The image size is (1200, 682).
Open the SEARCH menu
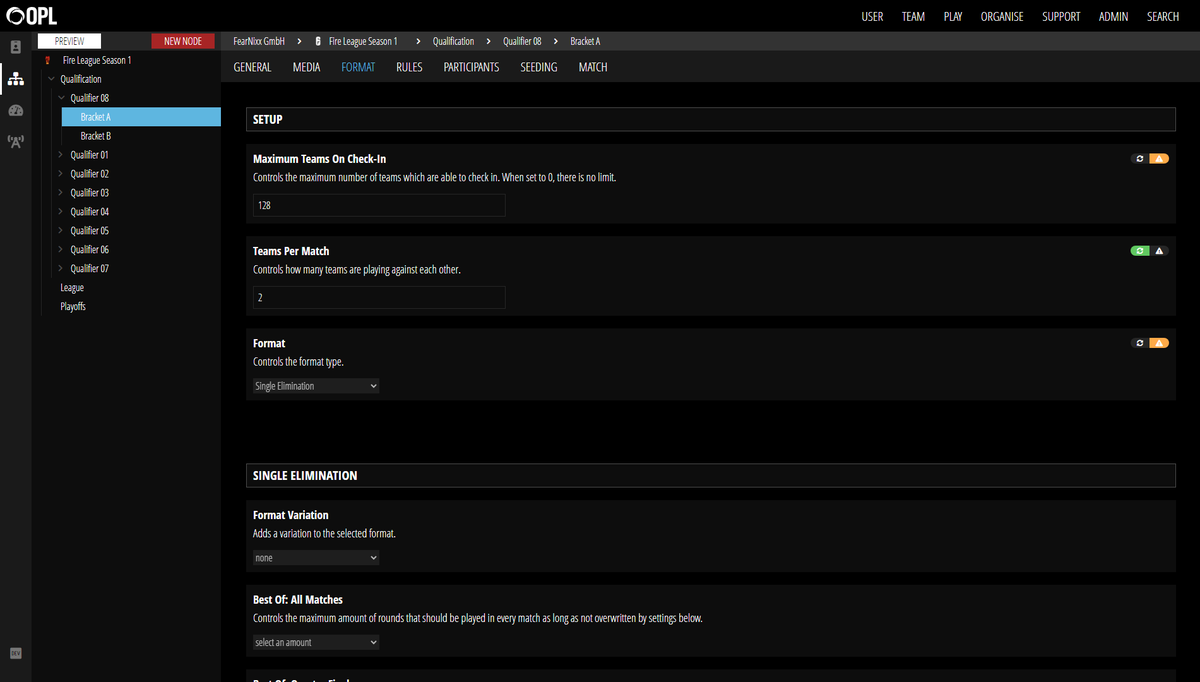click(1163, 17)
